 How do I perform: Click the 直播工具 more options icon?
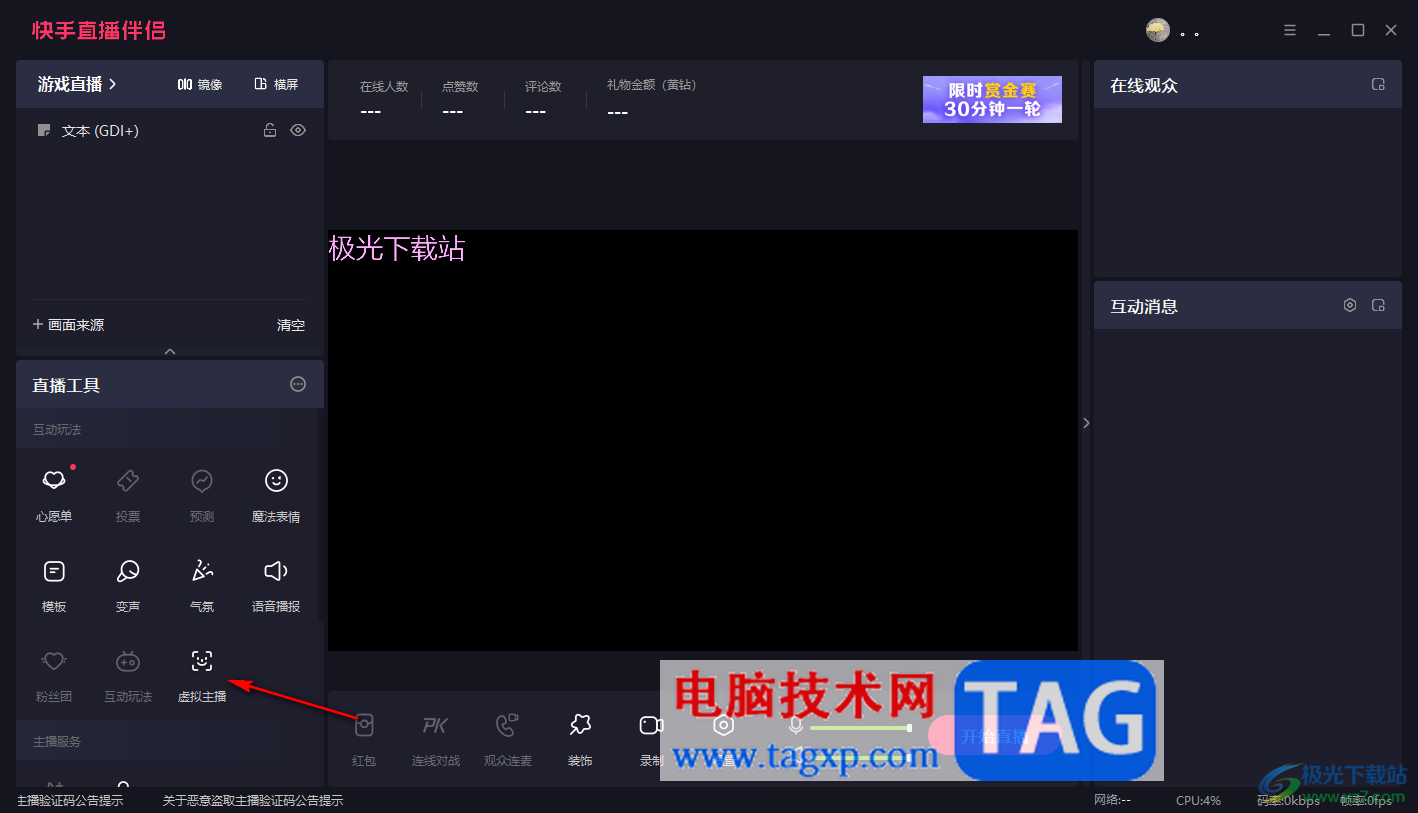(298, 384)
